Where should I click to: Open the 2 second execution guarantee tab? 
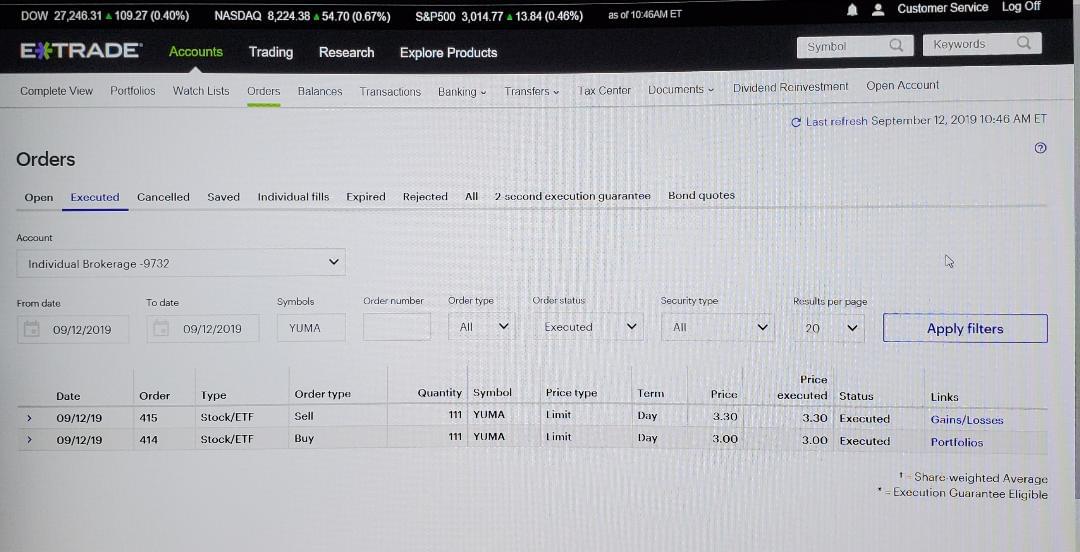(x=572, y=196)
